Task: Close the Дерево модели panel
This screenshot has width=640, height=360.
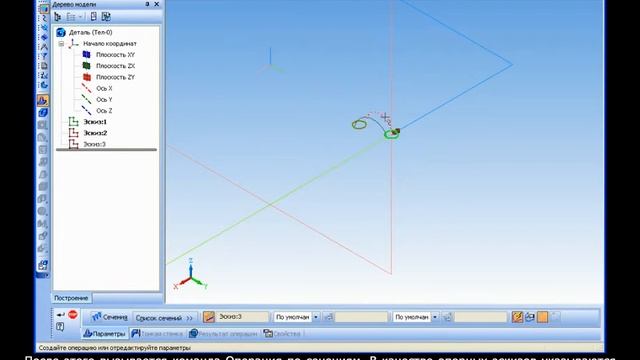Action: coord(156,4)
